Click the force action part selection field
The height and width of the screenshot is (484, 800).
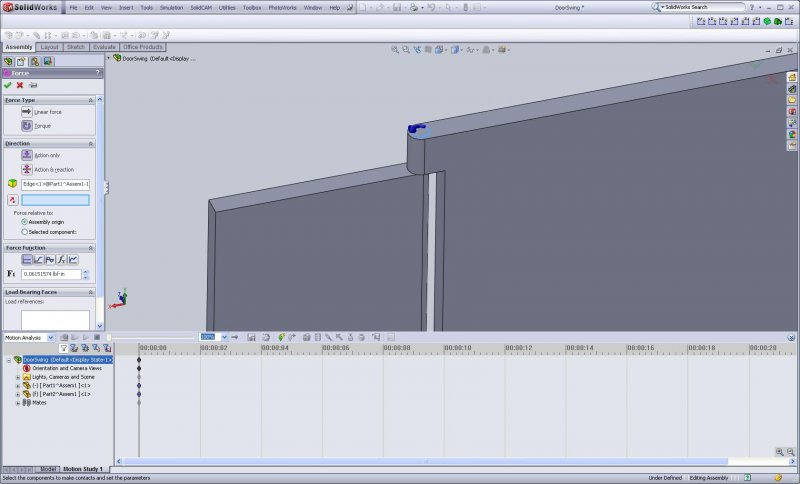click(x=56, y=184)
